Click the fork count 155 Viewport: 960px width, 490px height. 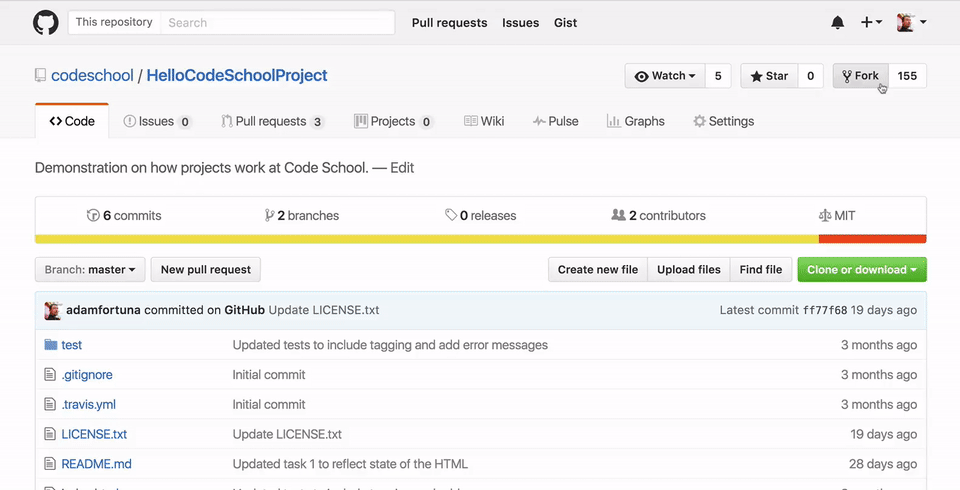pos(907,76)
